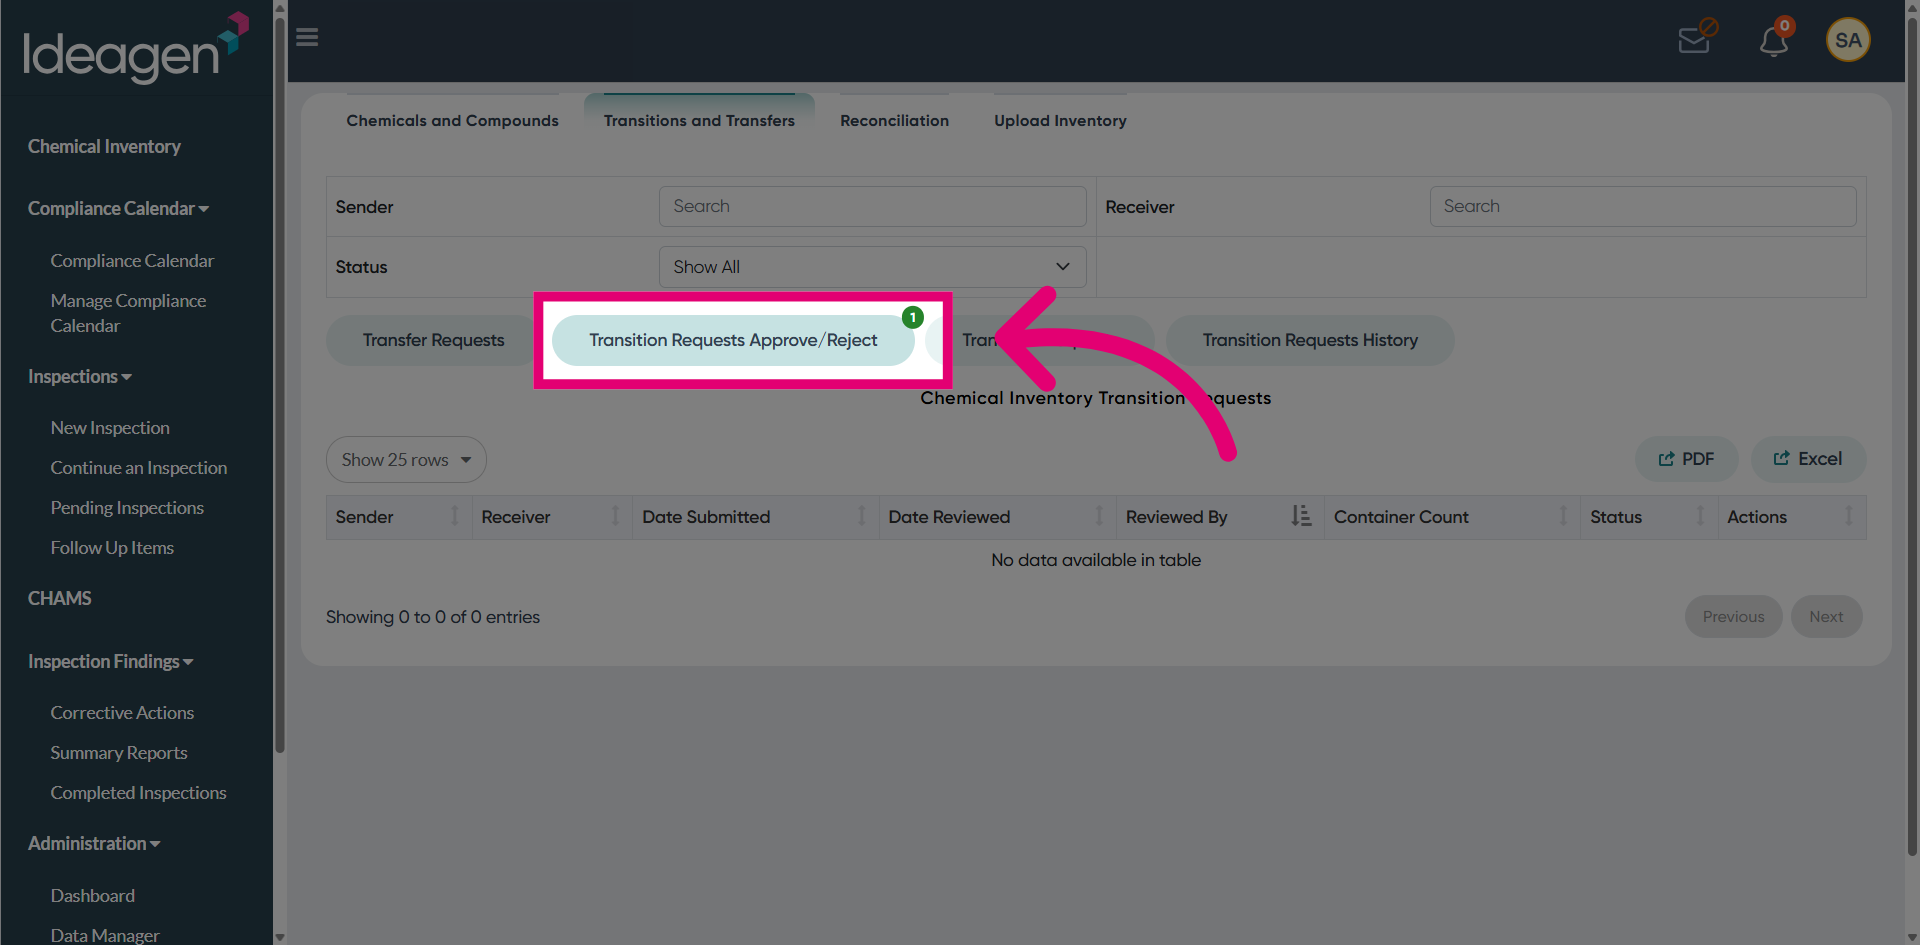The width and height of the screenshot is (1920, 945).
Task: Sort by Status column header
Action: coord(1649,517)
